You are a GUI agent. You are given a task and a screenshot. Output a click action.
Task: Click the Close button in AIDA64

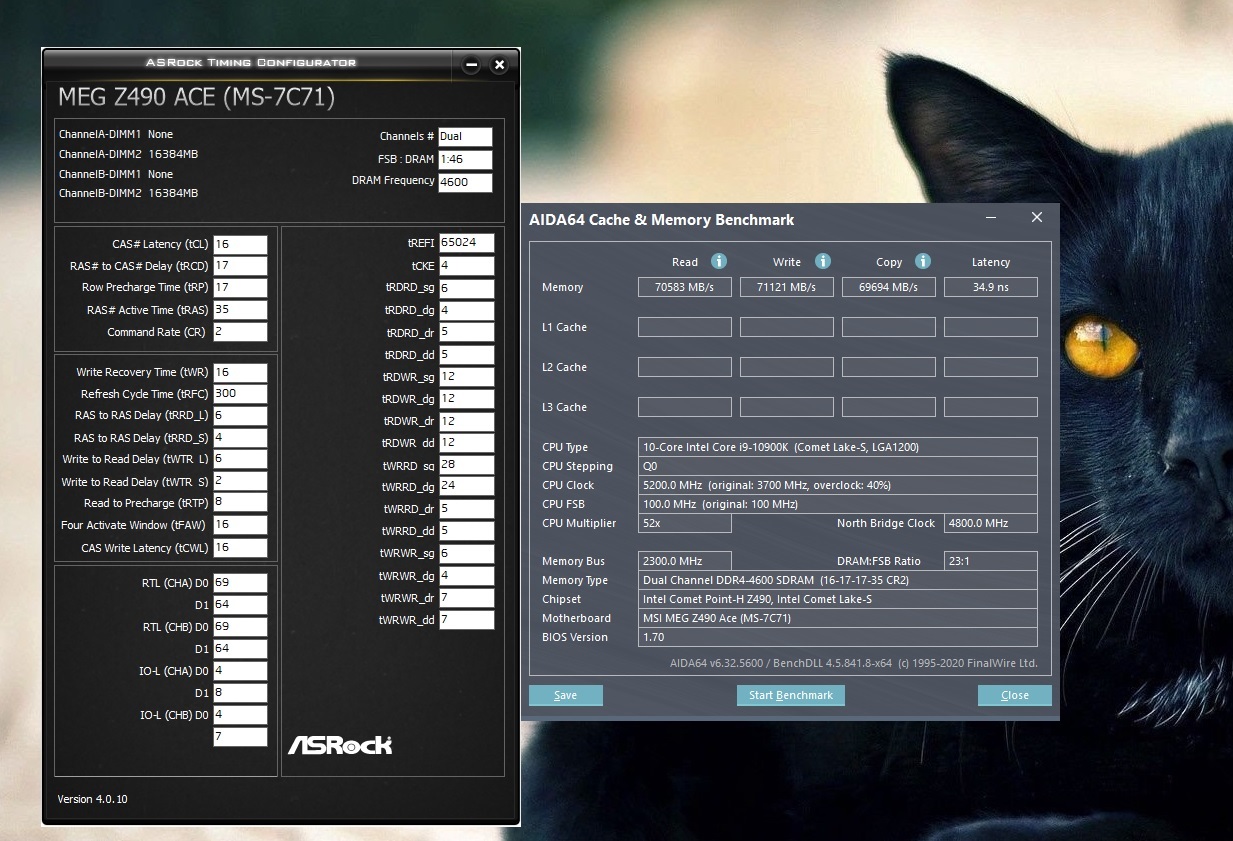1015,695
